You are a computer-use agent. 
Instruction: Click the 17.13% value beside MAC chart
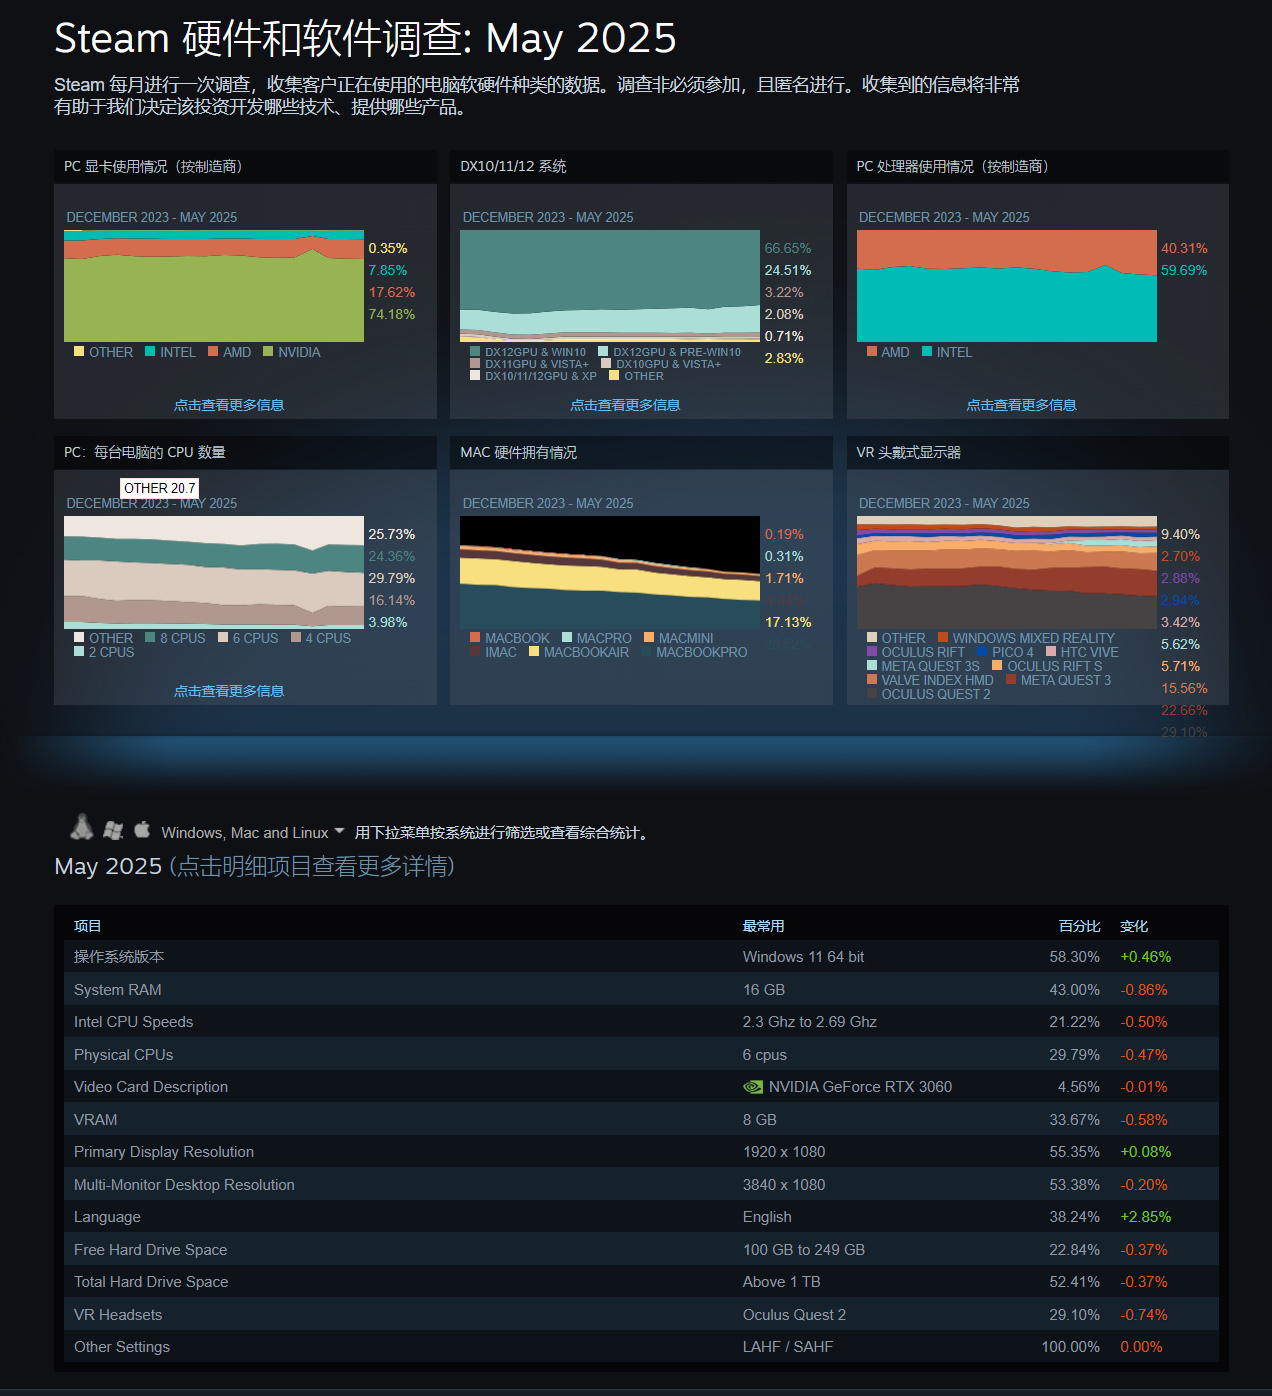[x=788, y=622]
